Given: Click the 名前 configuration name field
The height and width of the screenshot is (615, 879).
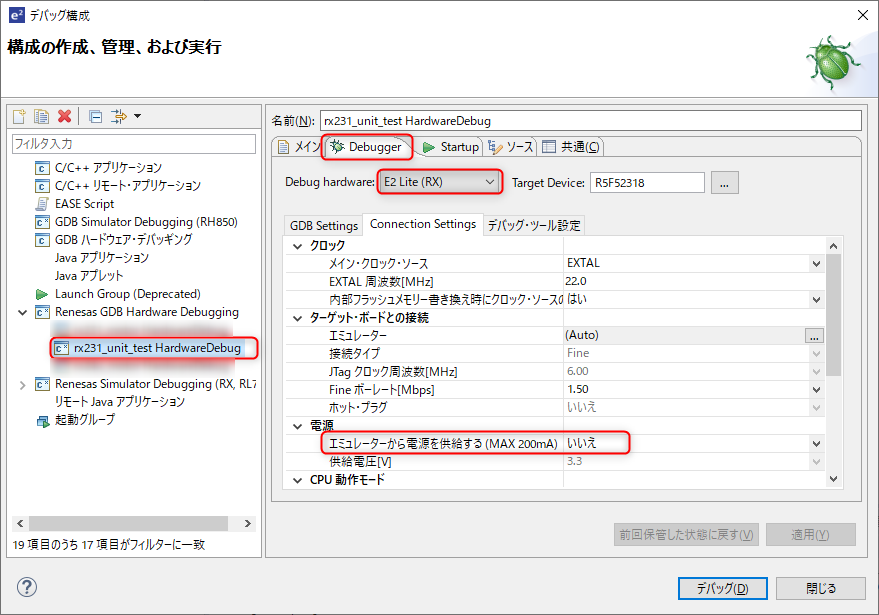Looking at the screenshot, I should [x=590, y=121].
